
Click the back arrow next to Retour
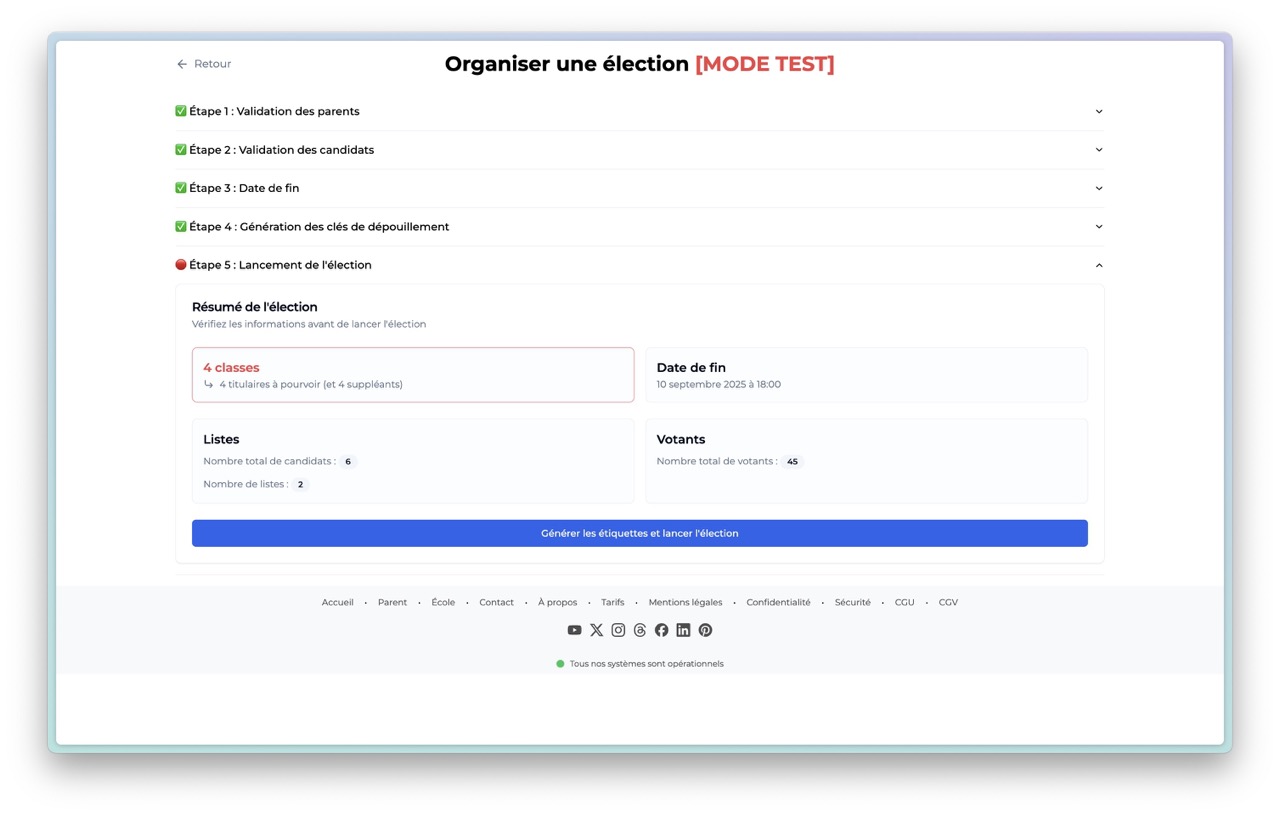tap(180, 63)
